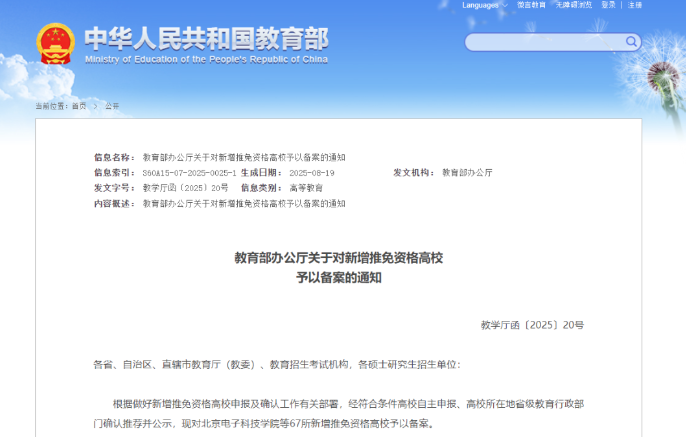Click the 中华人民共和国教育部 site title
Screen dimensions: 686x443
(x=206, y=38)
